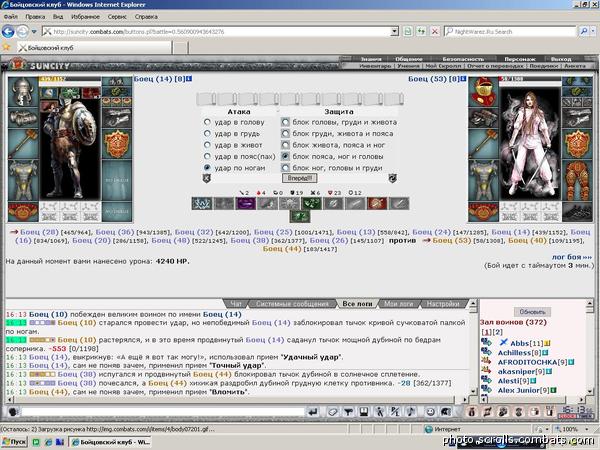Open the search provider dropdown arrow
Screen dimensions: 600x450
coord(593,31)
